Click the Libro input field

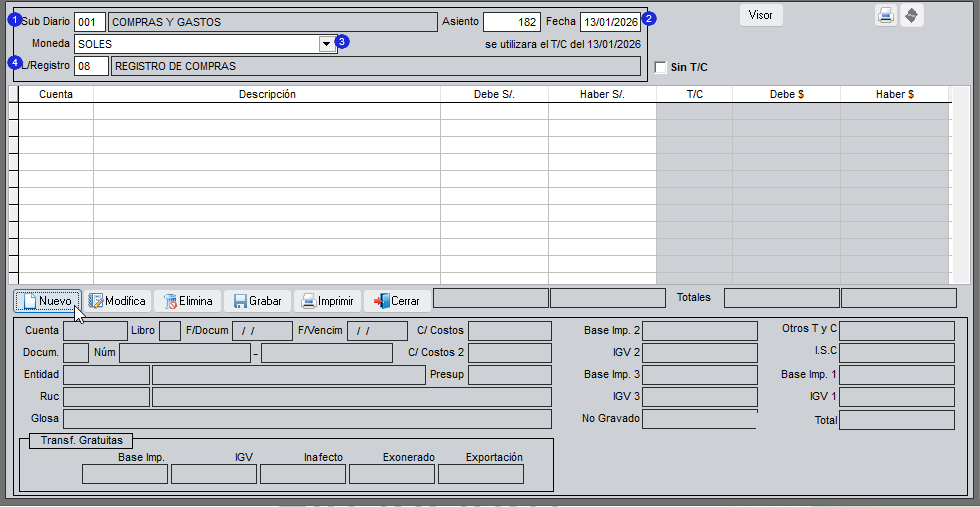(170, 331)
